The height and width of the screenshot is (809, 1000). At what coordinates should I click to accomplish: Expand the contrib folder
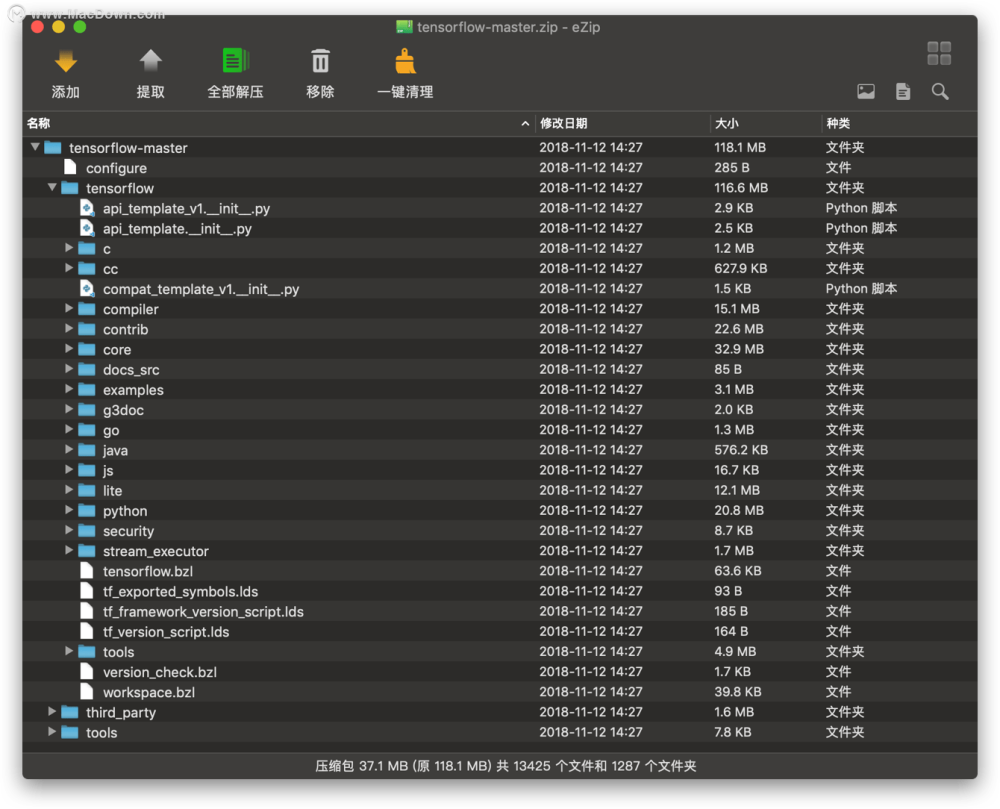(69, 329)
